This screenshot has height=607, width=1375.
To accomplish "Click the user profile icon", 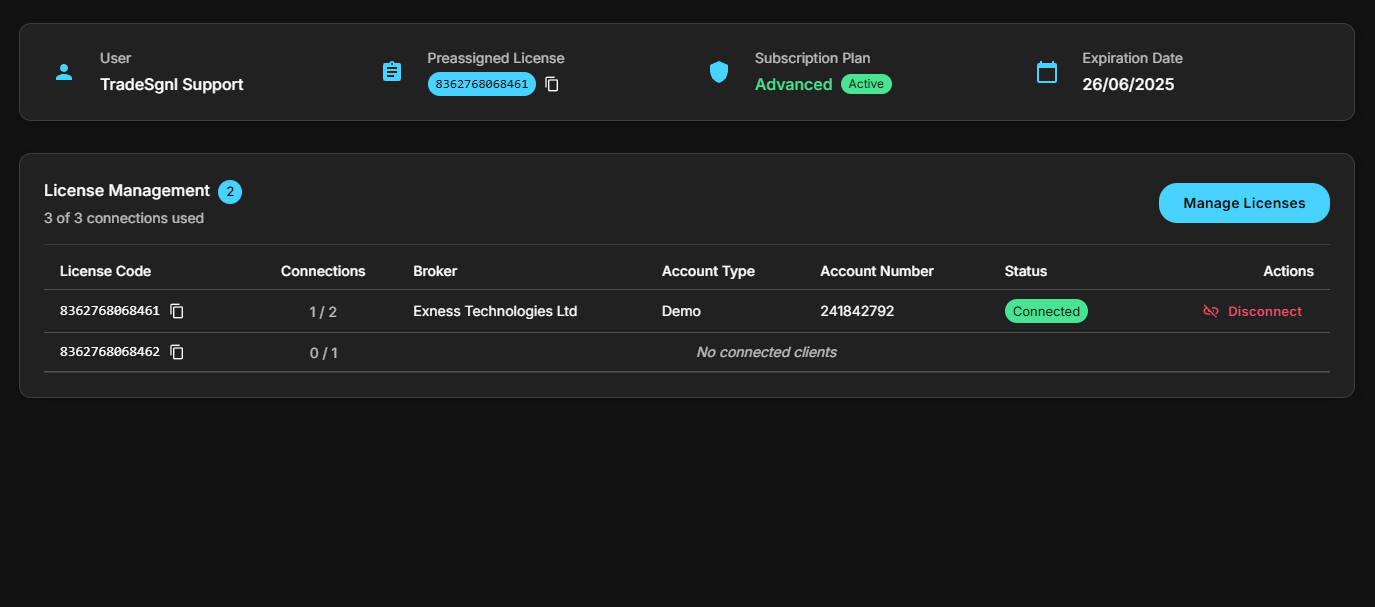I will pos(64,71).
